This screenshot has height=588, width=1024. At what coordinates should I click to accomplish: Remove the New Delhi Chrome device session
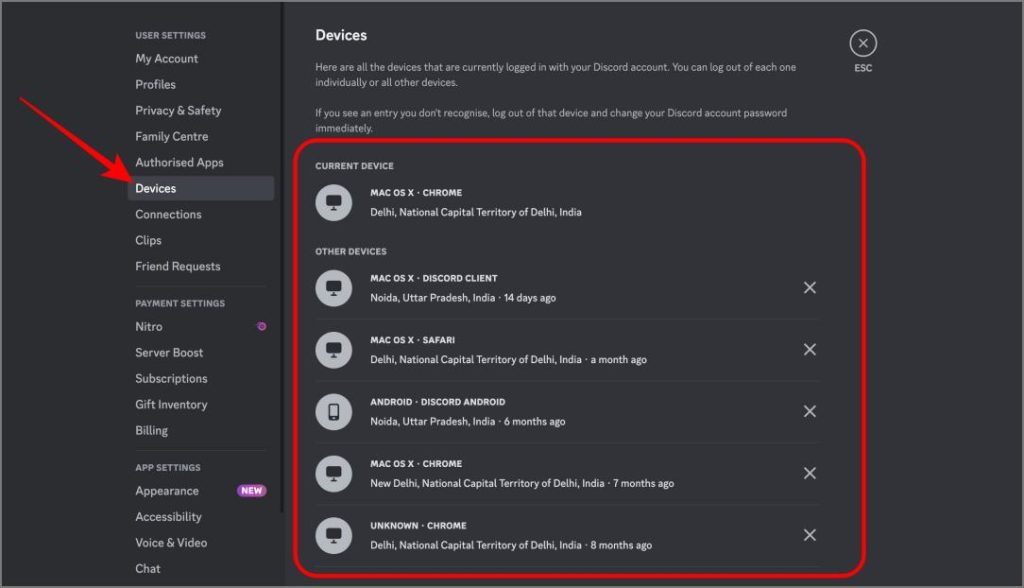[809, 473]
